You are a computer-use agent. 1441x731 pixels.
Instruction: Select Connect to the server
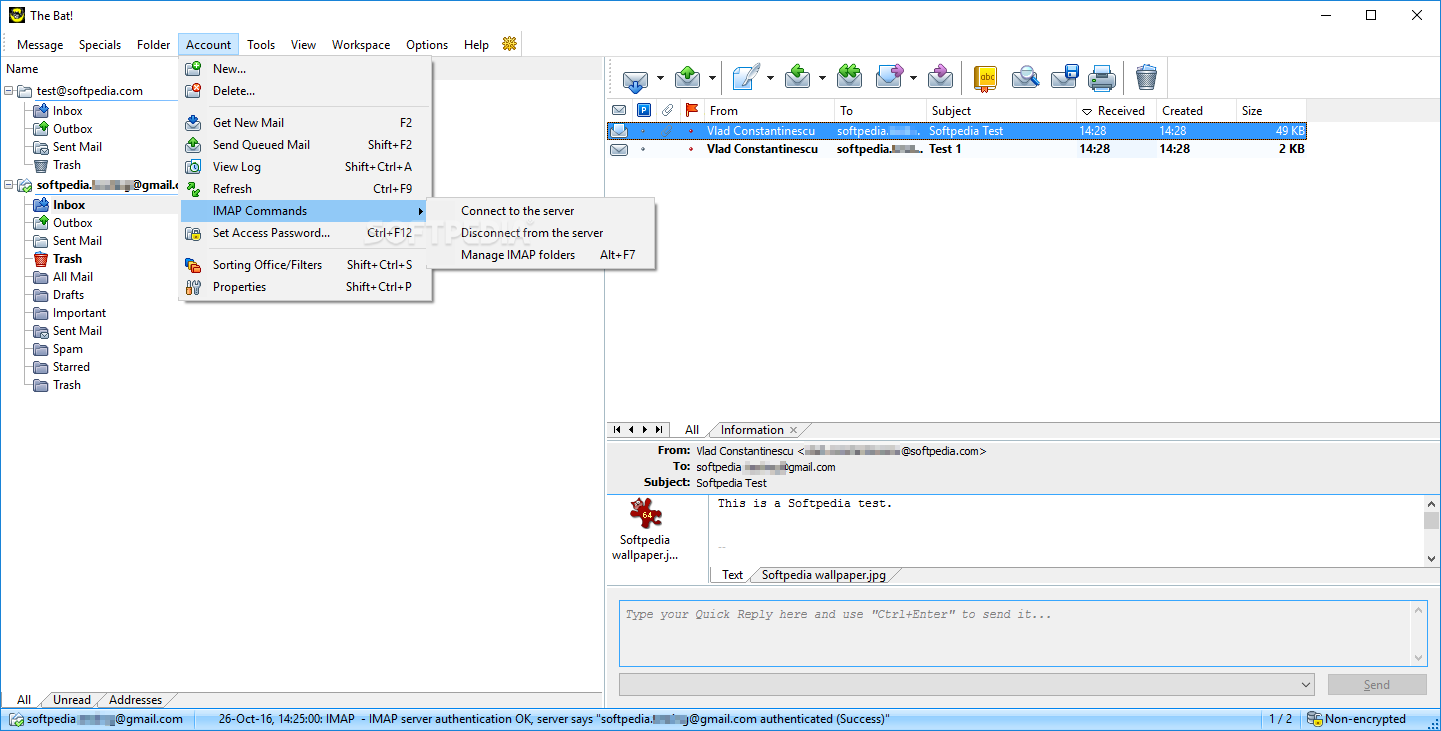point(540,211)
